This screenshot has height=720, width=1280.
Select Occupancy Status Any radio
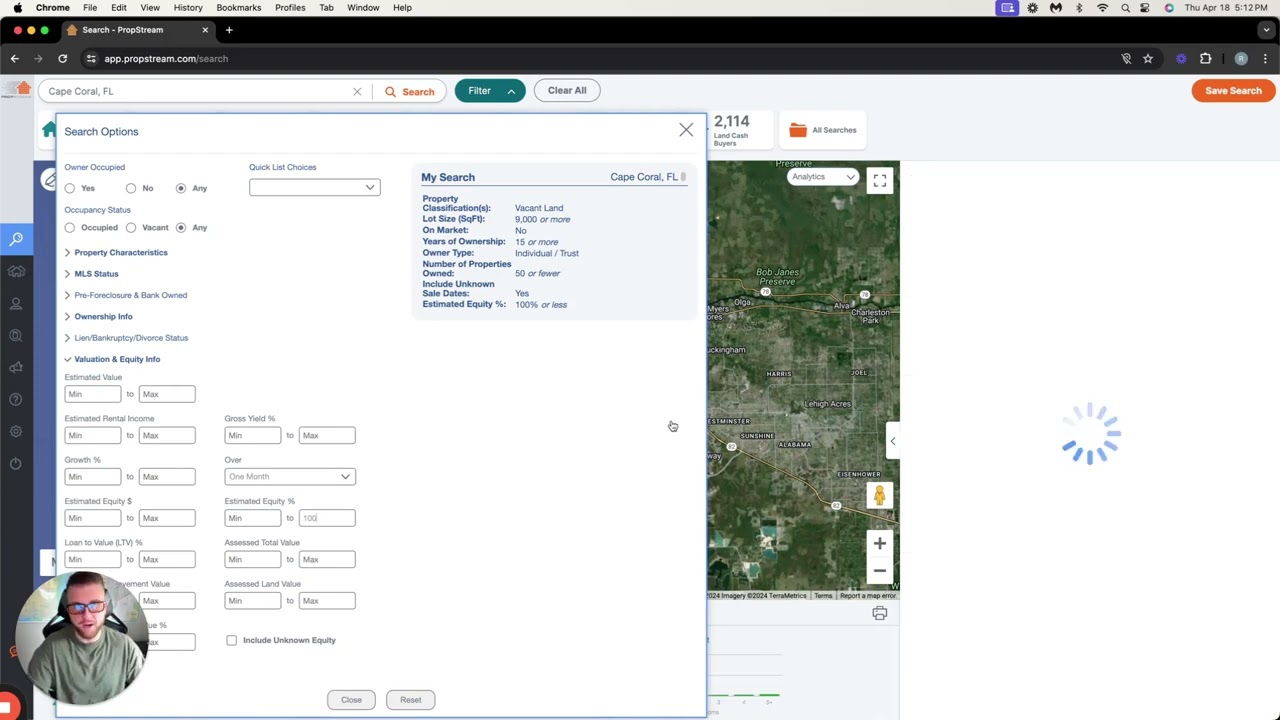pos(181,228)
